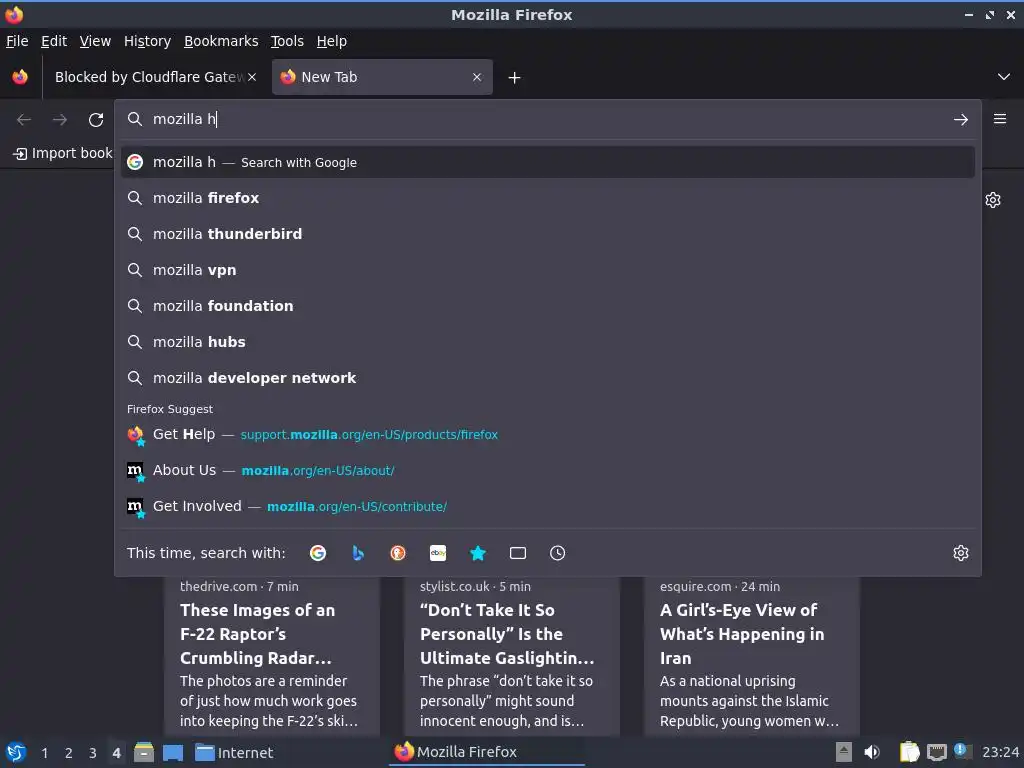Choose the 'mozilla hubs' suggestion
This screenshot has width=1024, height=768.
point(548,342)
